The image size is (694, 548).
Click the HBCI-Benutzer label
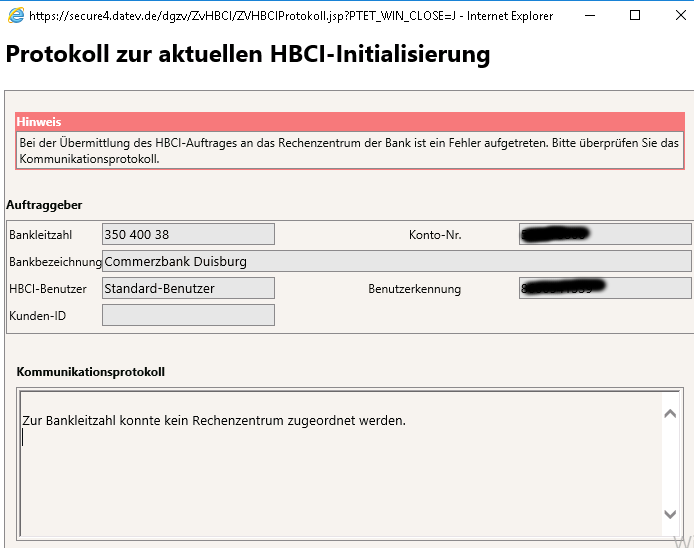[x=47, y=289]
